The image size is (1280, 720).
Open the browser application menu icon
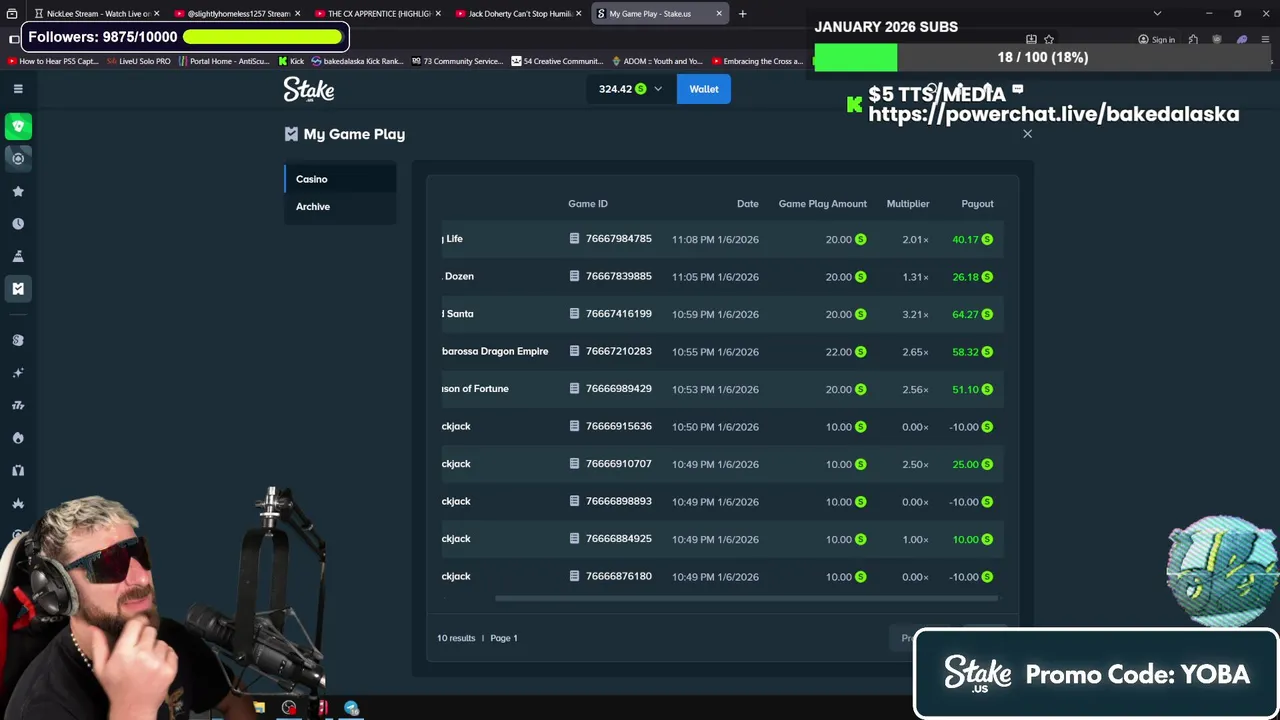[1265, 40]
